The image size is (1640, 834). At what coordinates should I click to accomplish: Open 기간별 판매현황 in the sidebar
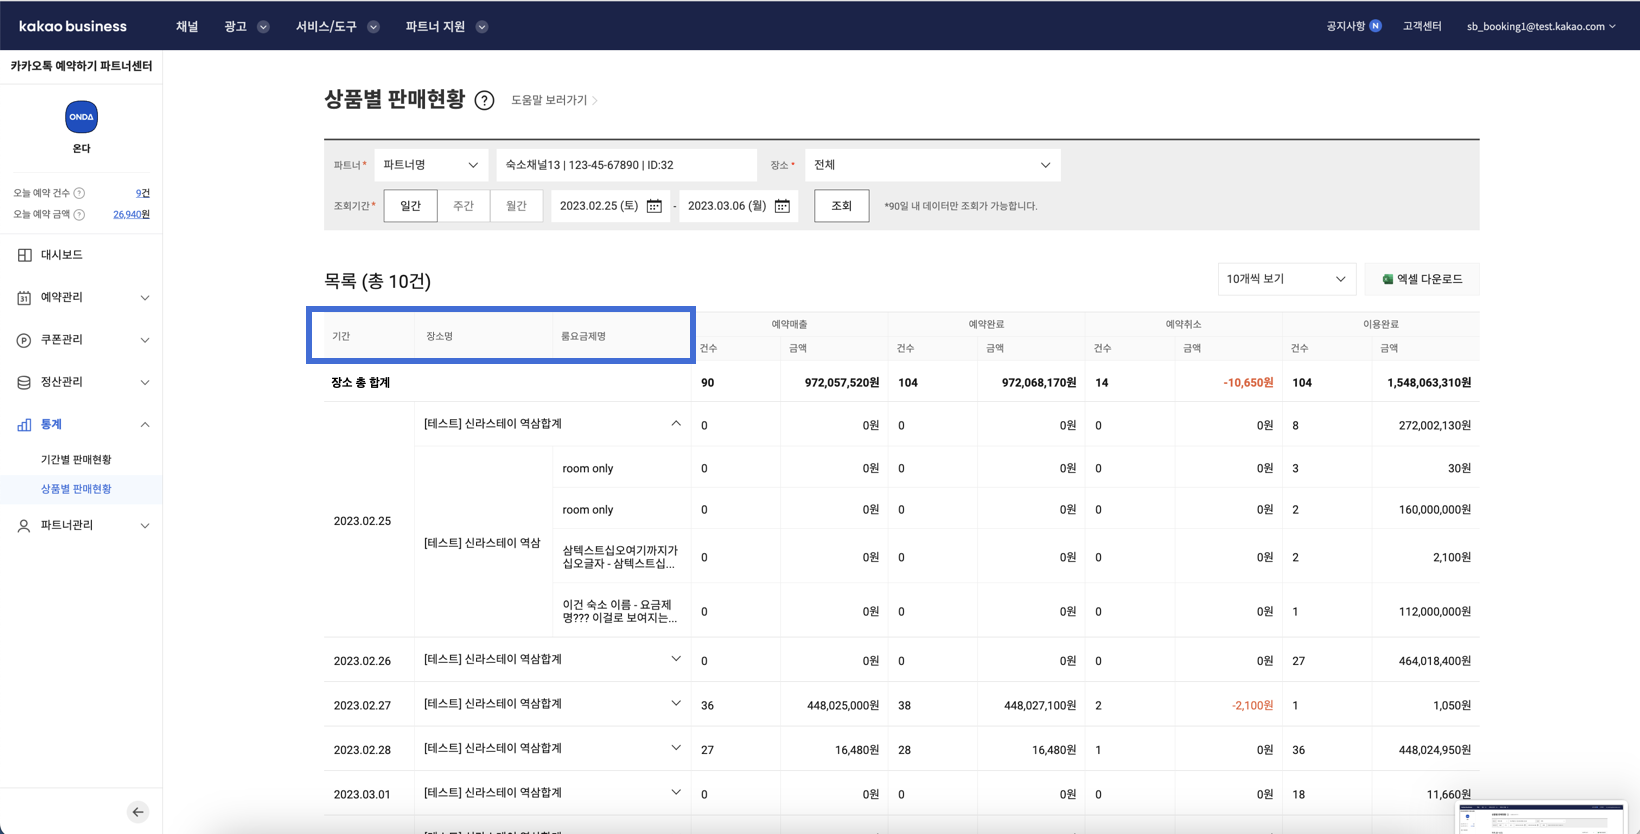pos(76,460)
